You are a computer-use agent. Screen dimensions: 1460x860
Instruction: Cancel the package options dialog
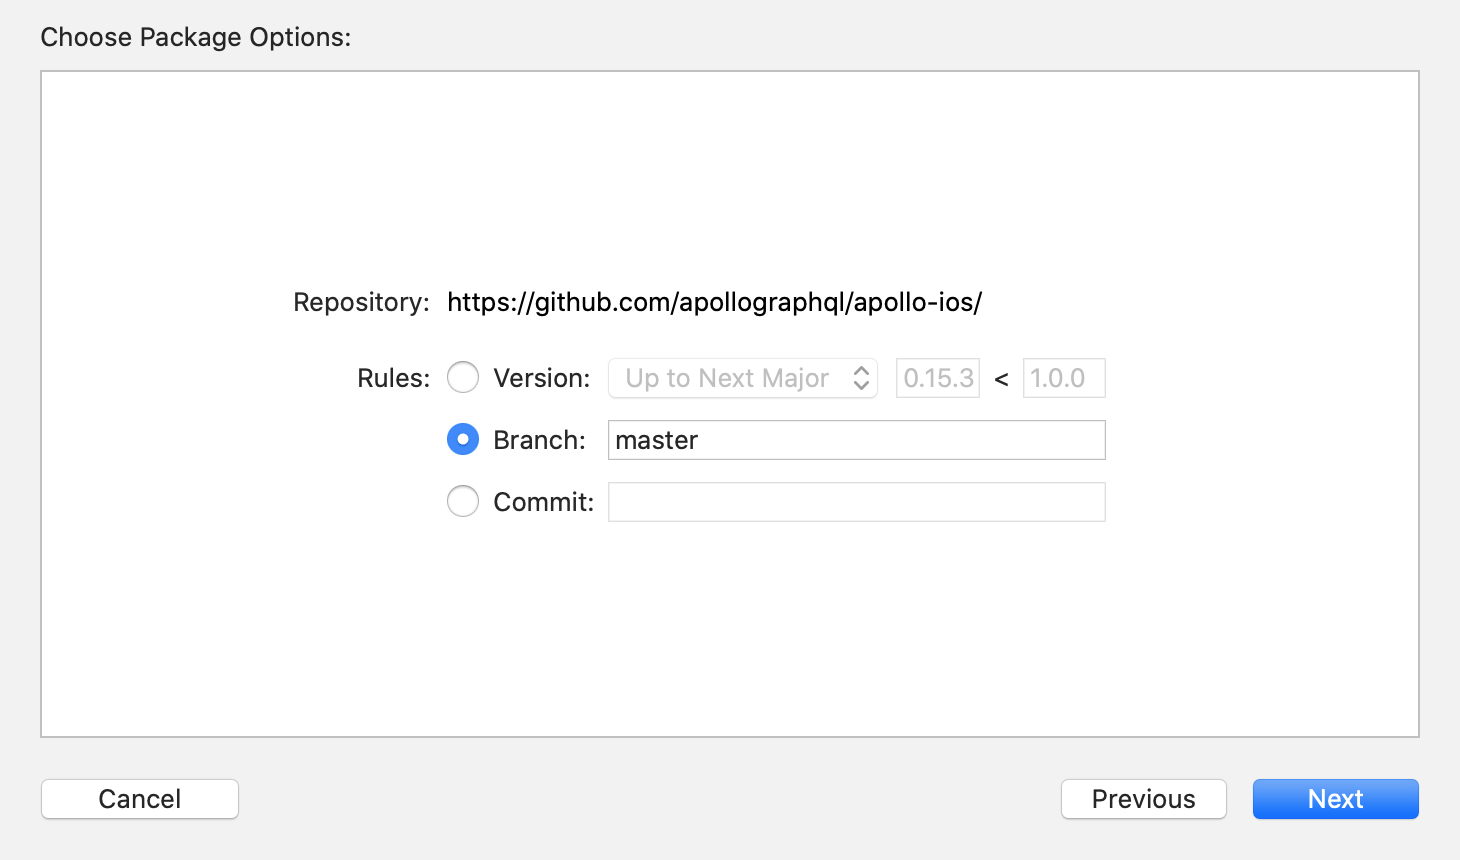pos(140,799)
